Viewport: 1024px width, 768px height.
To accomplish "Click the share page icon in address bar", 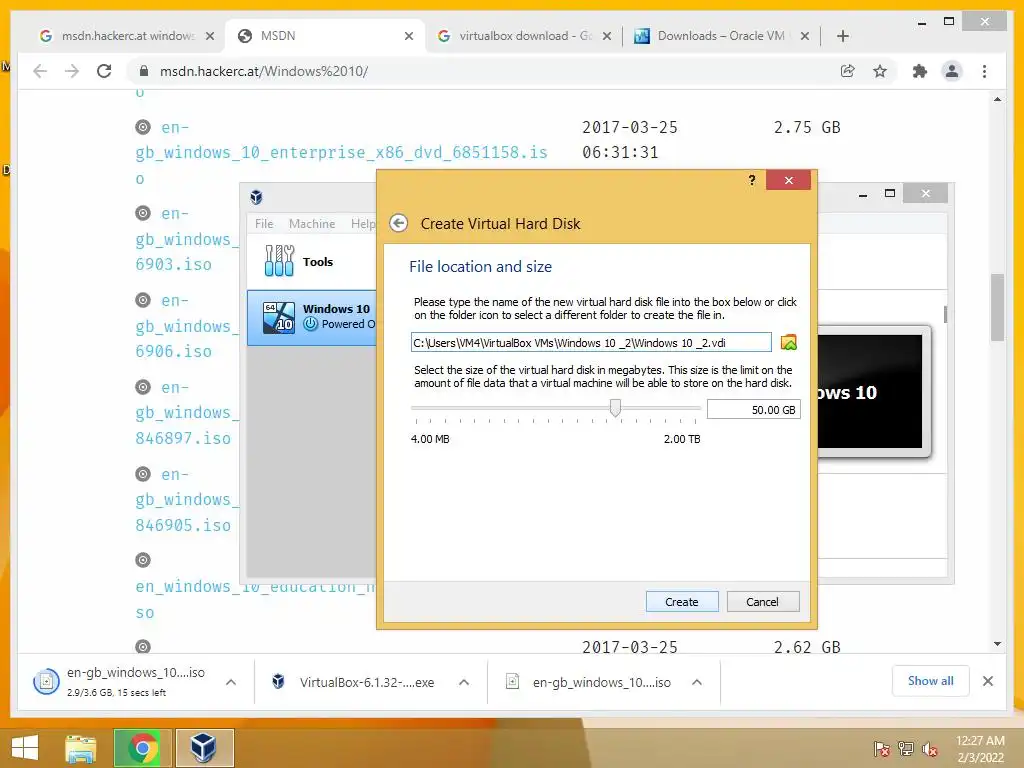I will (848, 71).
